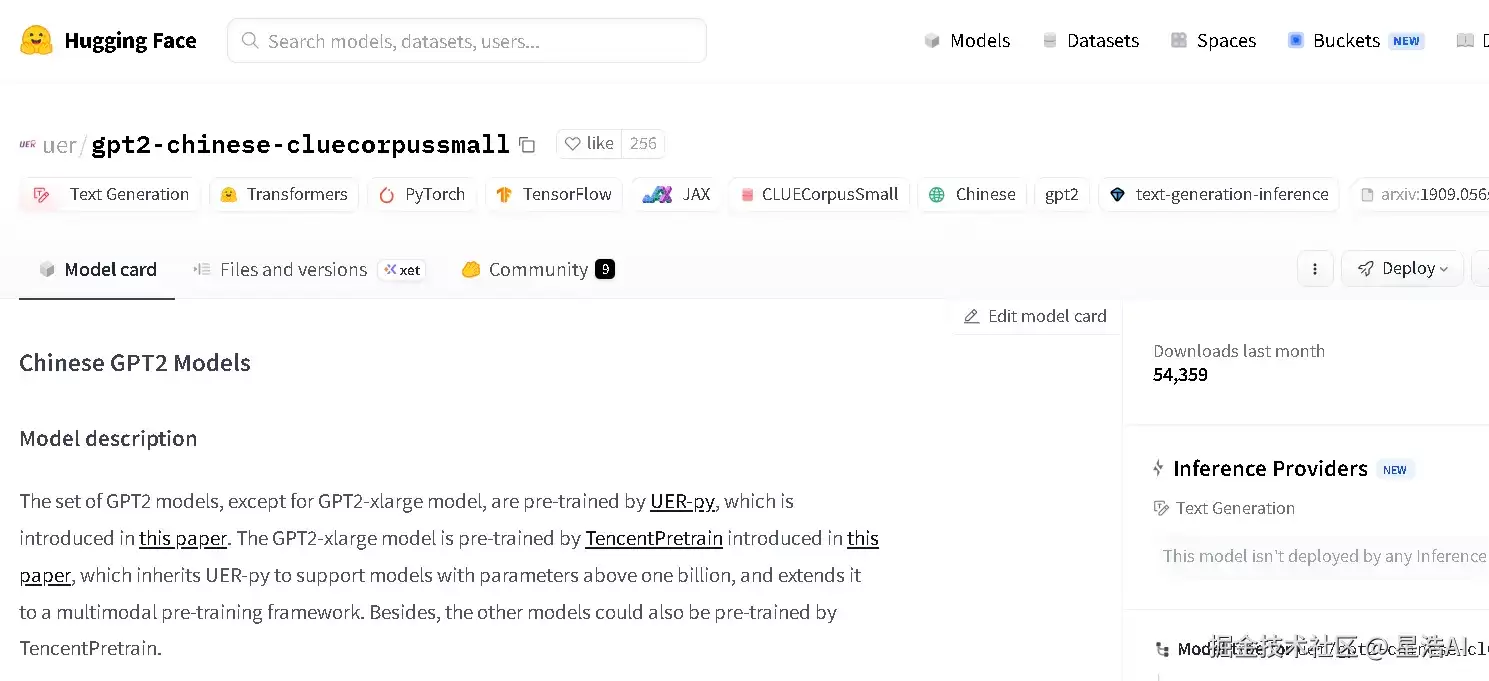Viewport: 1489px width, 681px height.
Task: Select the Model card tab
Action: click(x=97, y=270)
